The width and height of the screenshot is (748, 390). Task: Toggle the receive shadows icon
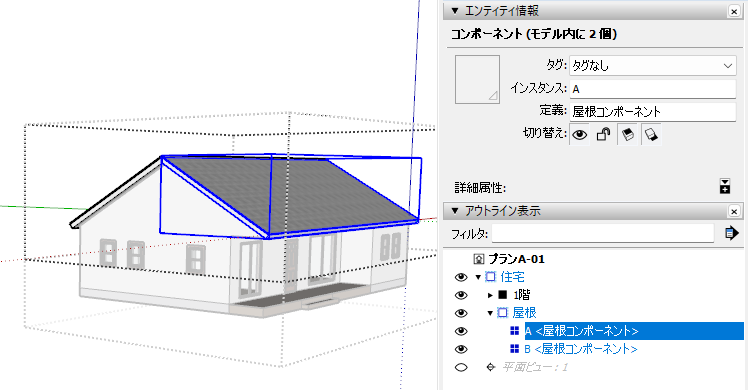coord(628,135)
